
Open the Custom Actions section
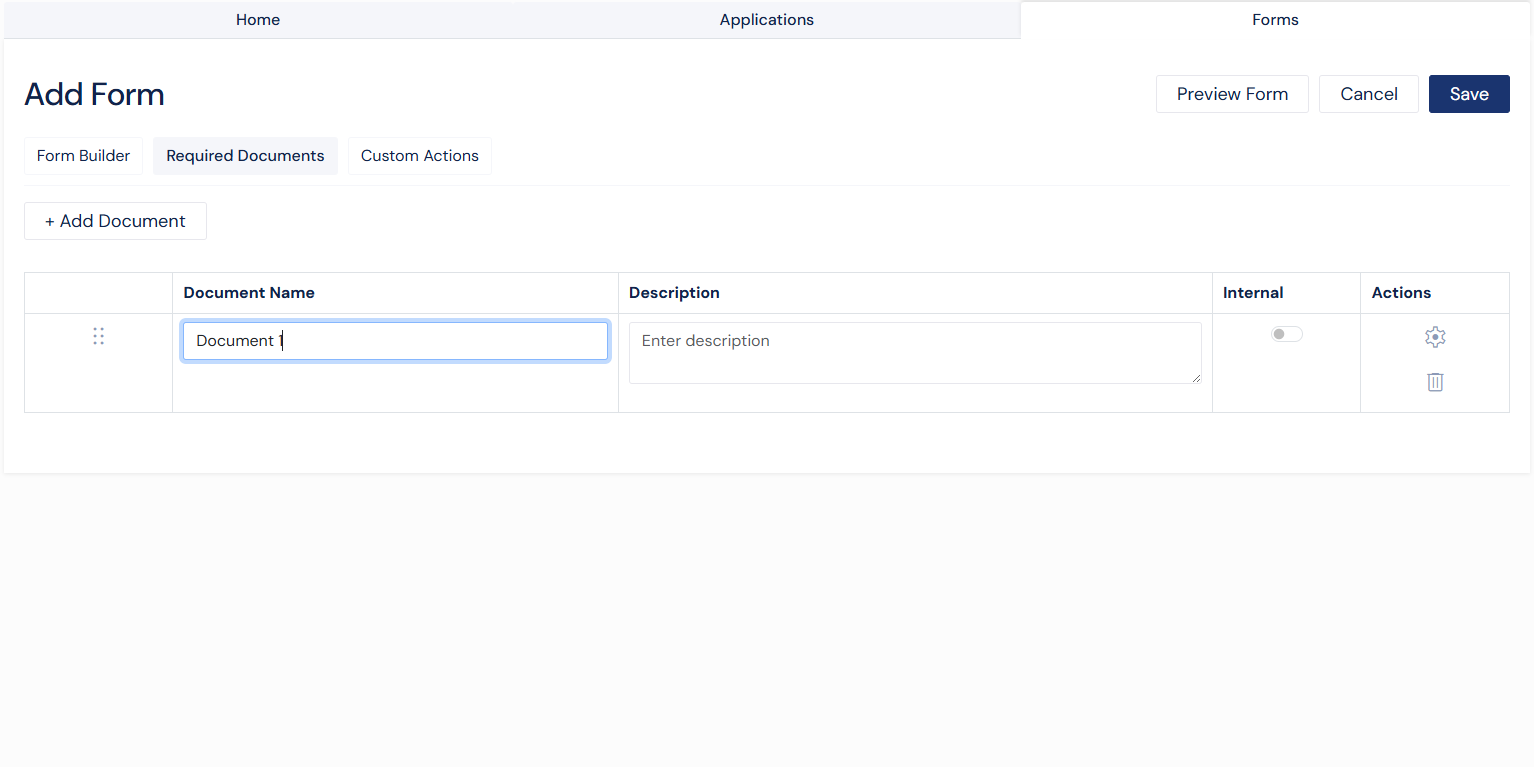click(420, 156)
